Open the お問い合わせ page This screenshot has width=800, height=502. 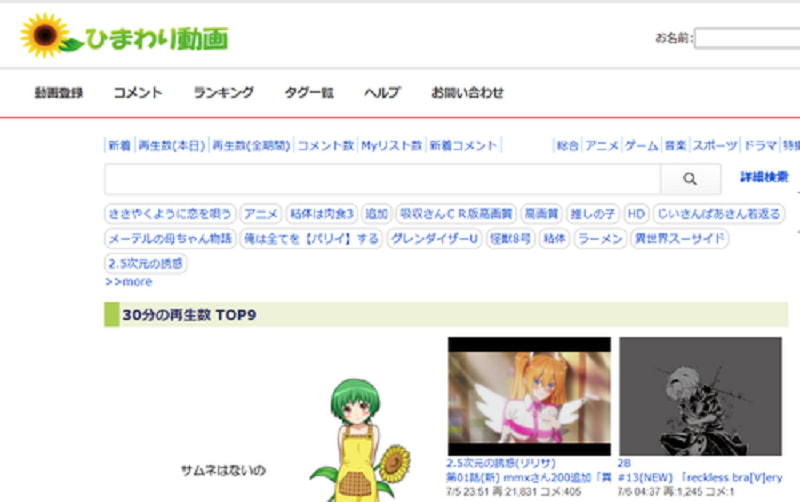tap(467, 92)
